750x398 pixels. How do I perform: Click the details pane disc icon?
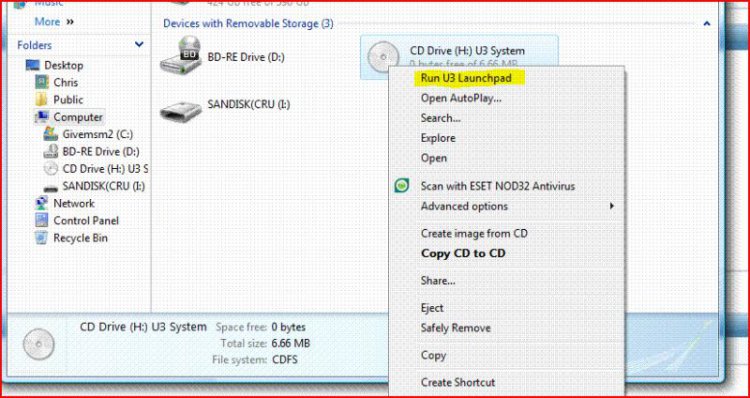pyautogui.click(x=38, y=344)
